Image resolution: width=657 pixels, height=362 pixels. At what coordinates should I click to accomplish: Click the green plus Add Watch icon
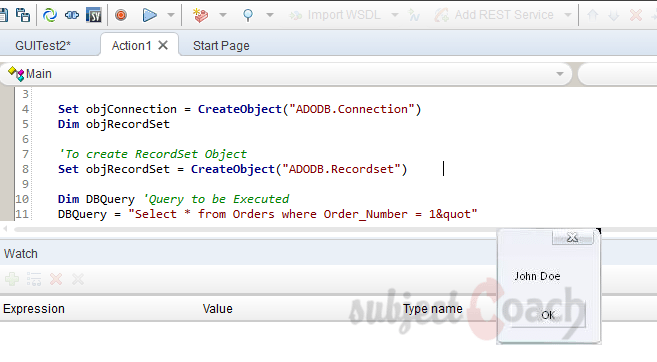pyautogui.click(x=12, y=279)
